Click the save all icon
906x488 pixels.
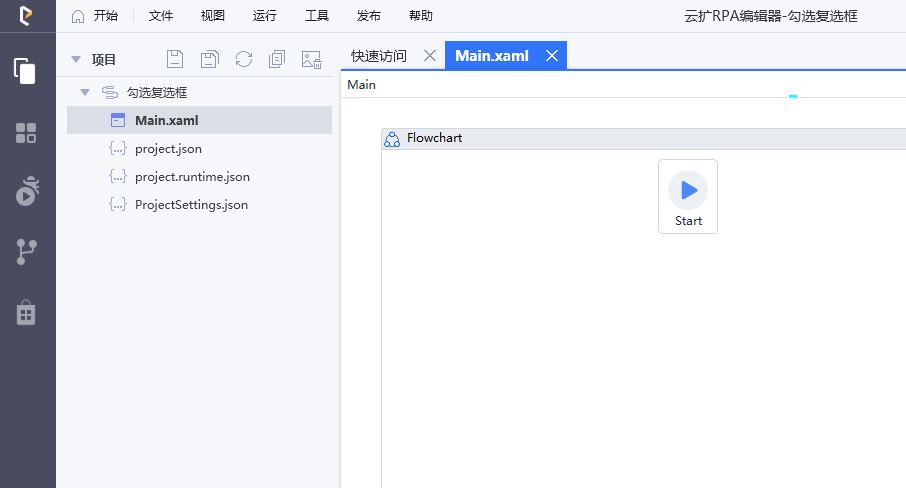point(209,59)
